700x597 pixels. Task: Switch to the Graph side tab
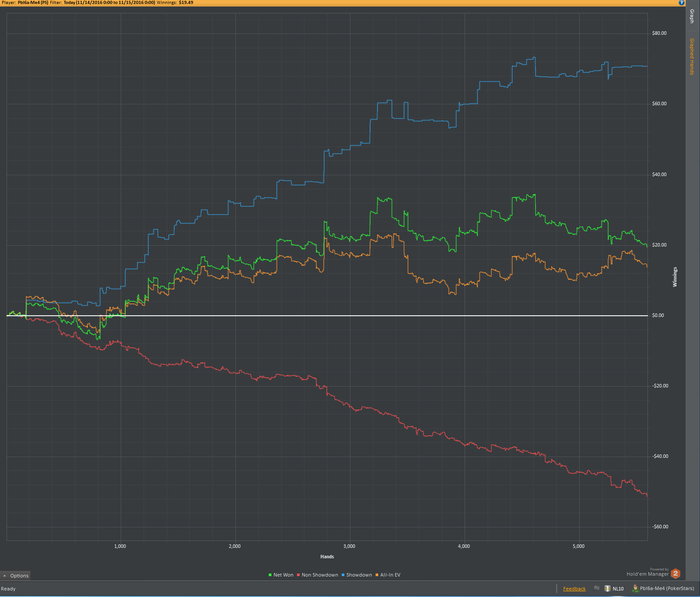[x=692, y=17]
